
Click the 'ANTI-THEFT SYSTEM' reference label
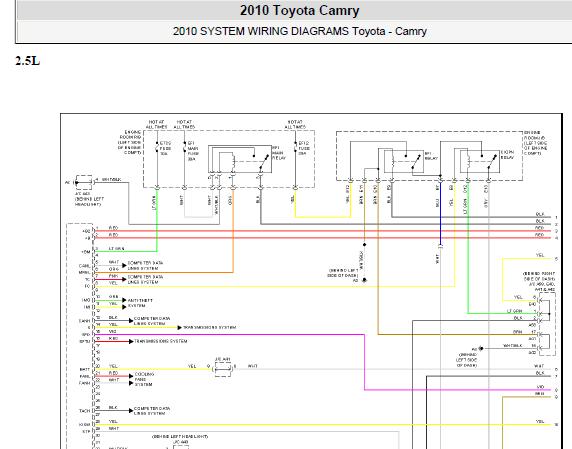point(140,303)
